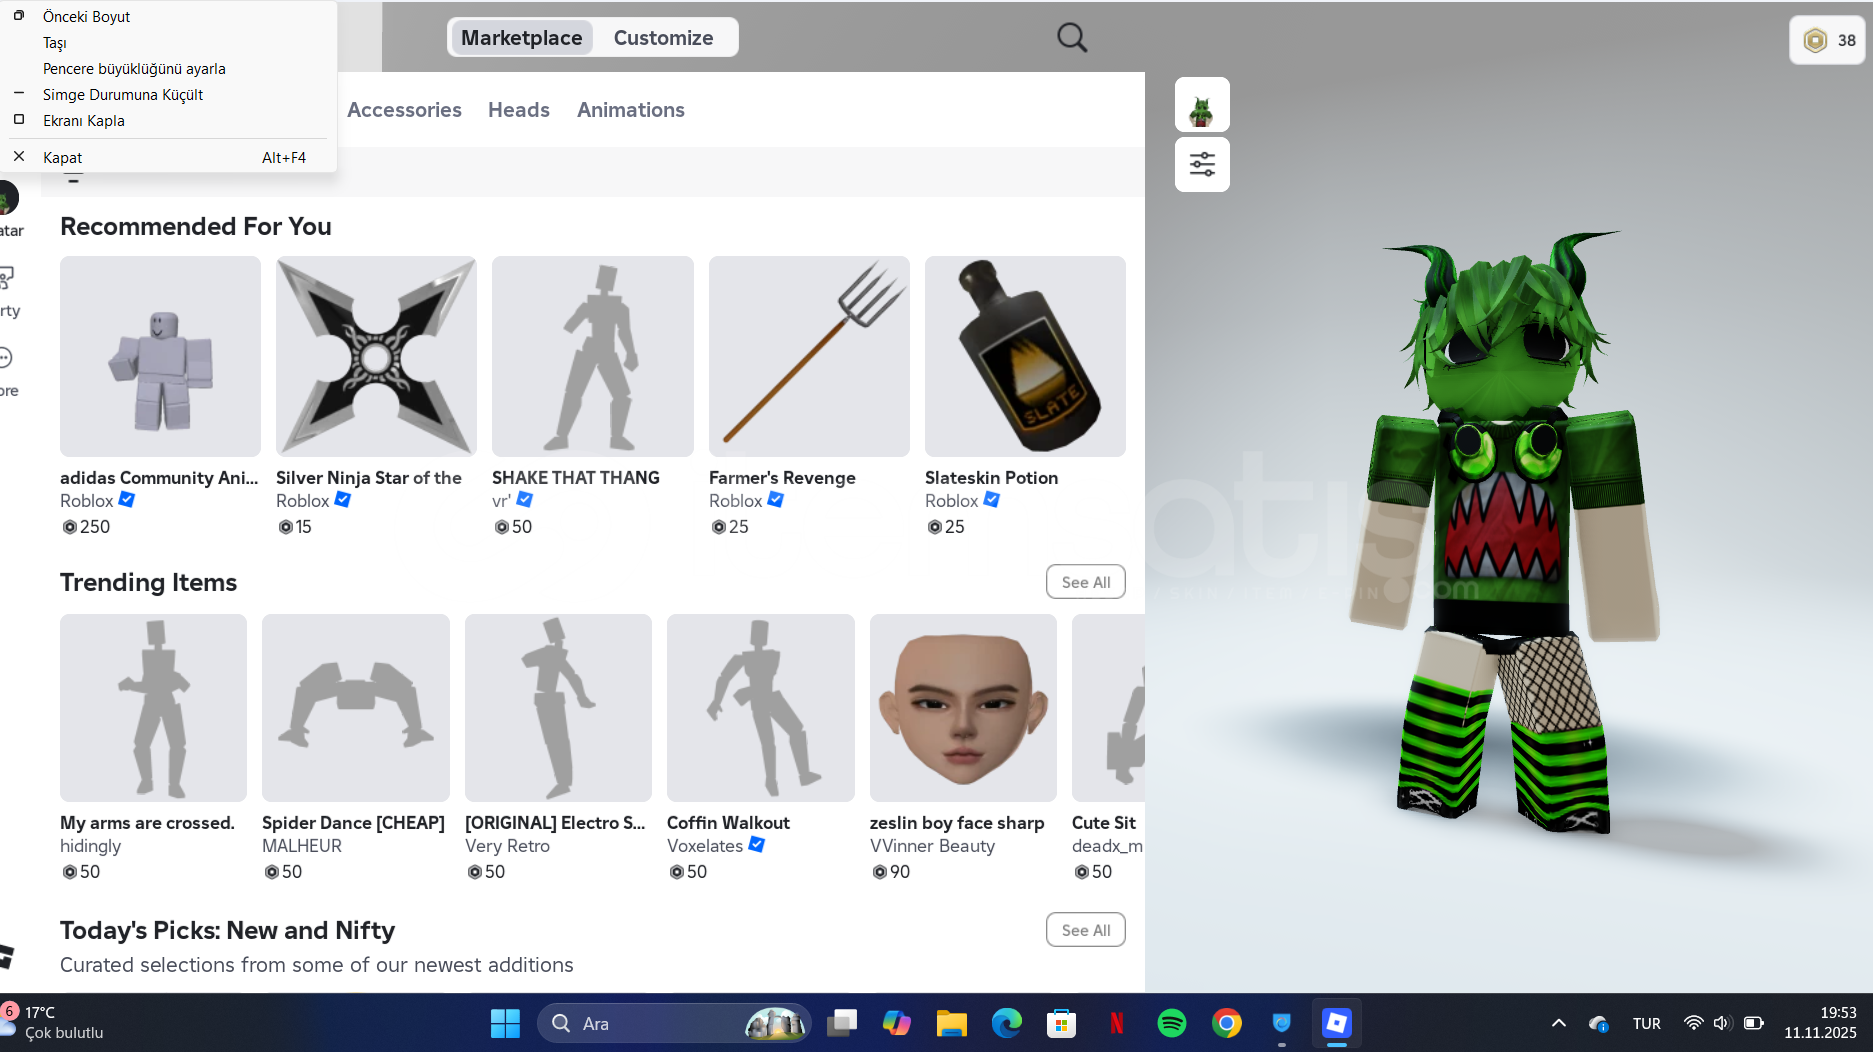Open avatar settings sliders button
Image resolution: width=1873 pixels, height=1052 pixels.
click(x=1202, y=164)
